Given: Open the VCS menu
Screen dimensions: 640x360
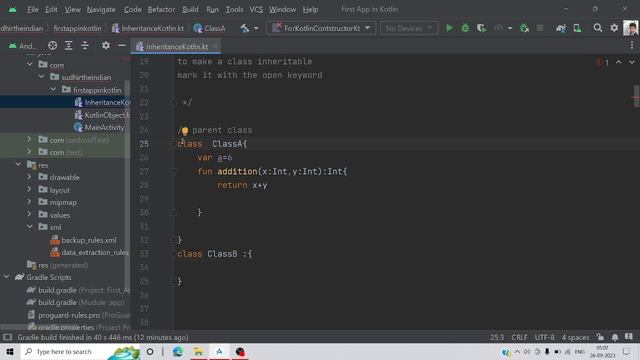Looking at the screenshot, I should 256,9.
